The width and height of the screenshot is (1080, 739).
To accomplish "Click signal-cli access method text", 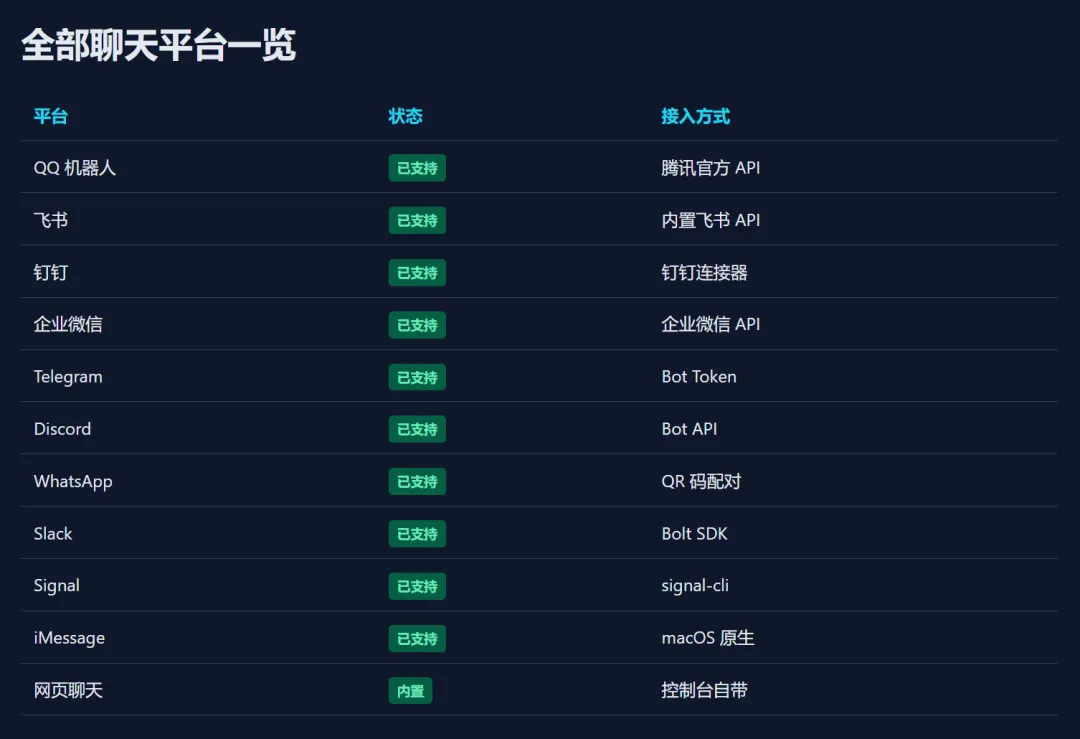I will [x=695, y=586].
